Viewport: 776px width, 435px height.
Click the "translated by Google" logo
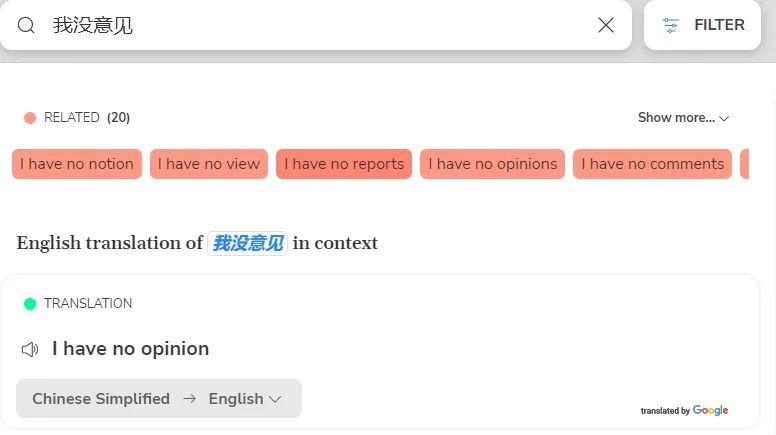tap(684, 411)
